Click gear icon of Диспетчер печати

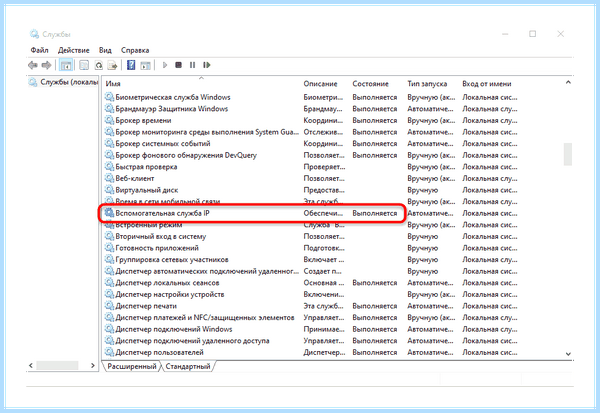pyautogui.click(x=109, y=306)
